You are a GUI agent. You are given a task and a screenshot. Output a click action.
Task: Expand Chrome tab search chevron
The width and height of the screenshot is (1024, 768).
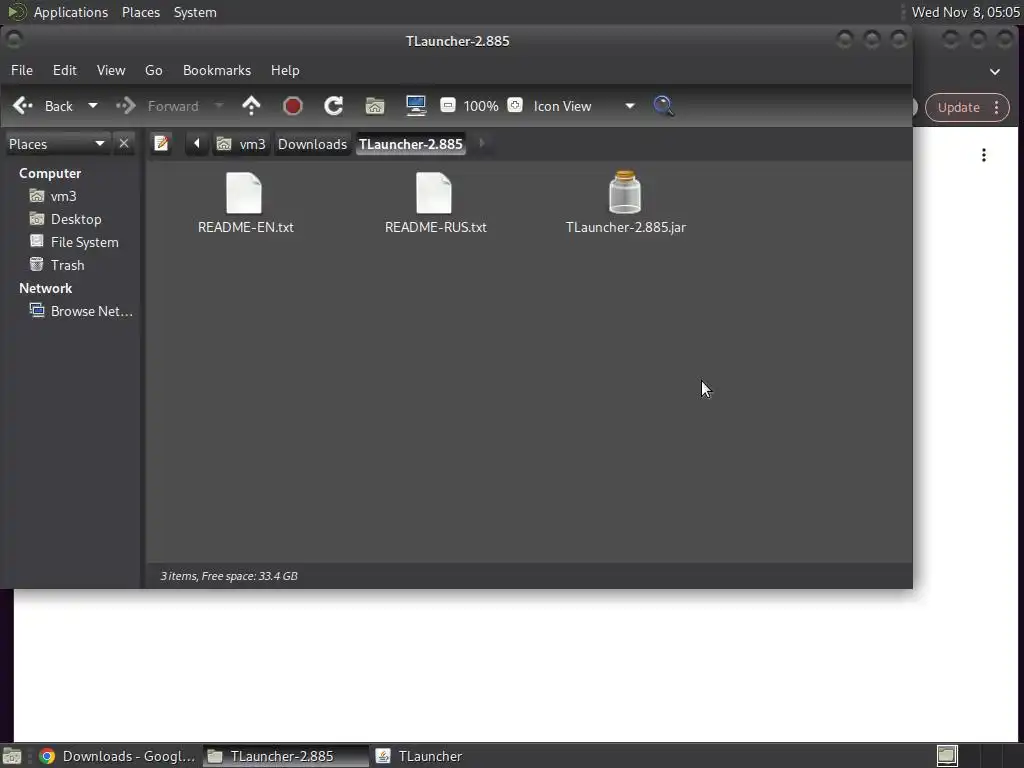pos(995,71)
